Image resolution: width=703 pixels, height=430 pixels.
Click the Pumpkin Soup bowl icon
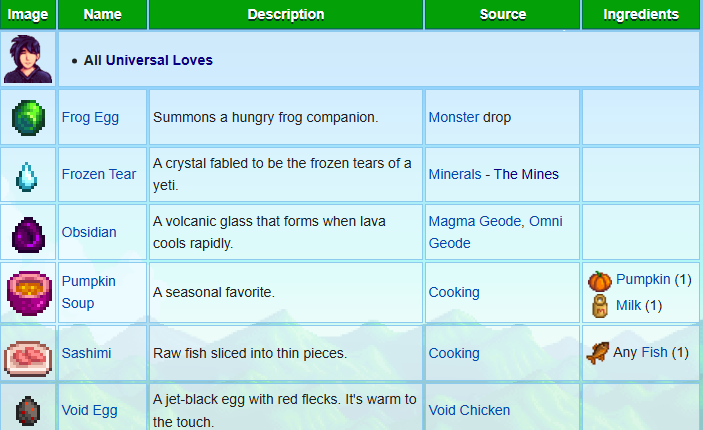click(x=28, y=292)
